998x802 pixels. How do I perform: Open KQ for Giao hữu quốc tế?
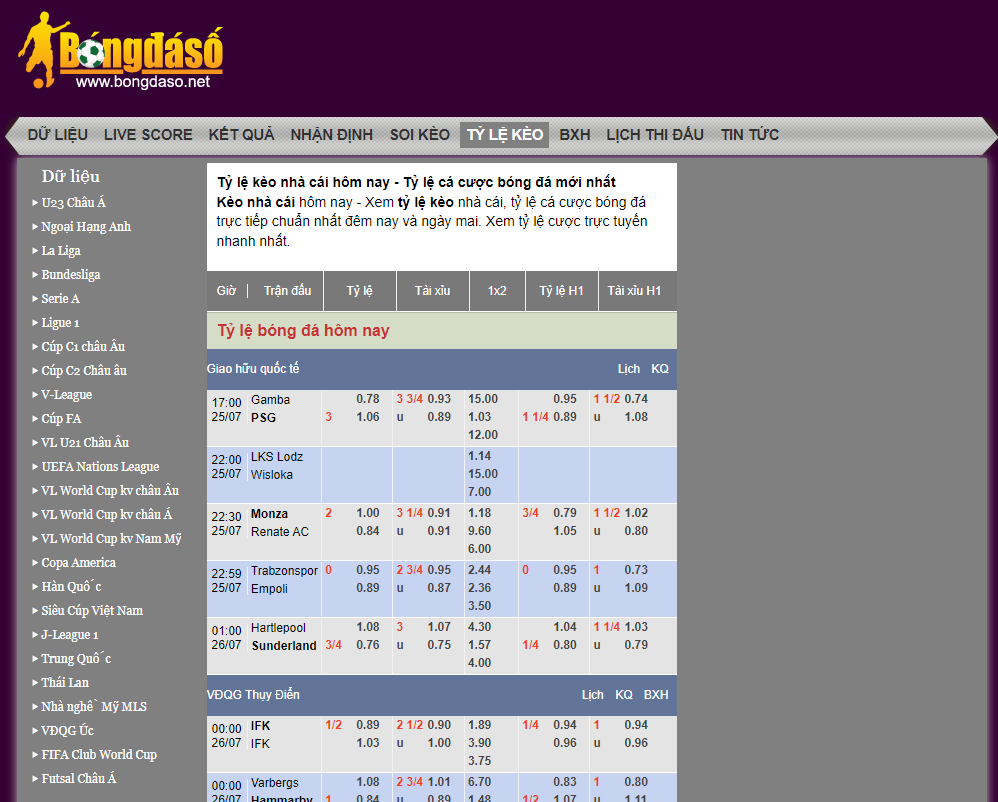click(x=660, y=369)
